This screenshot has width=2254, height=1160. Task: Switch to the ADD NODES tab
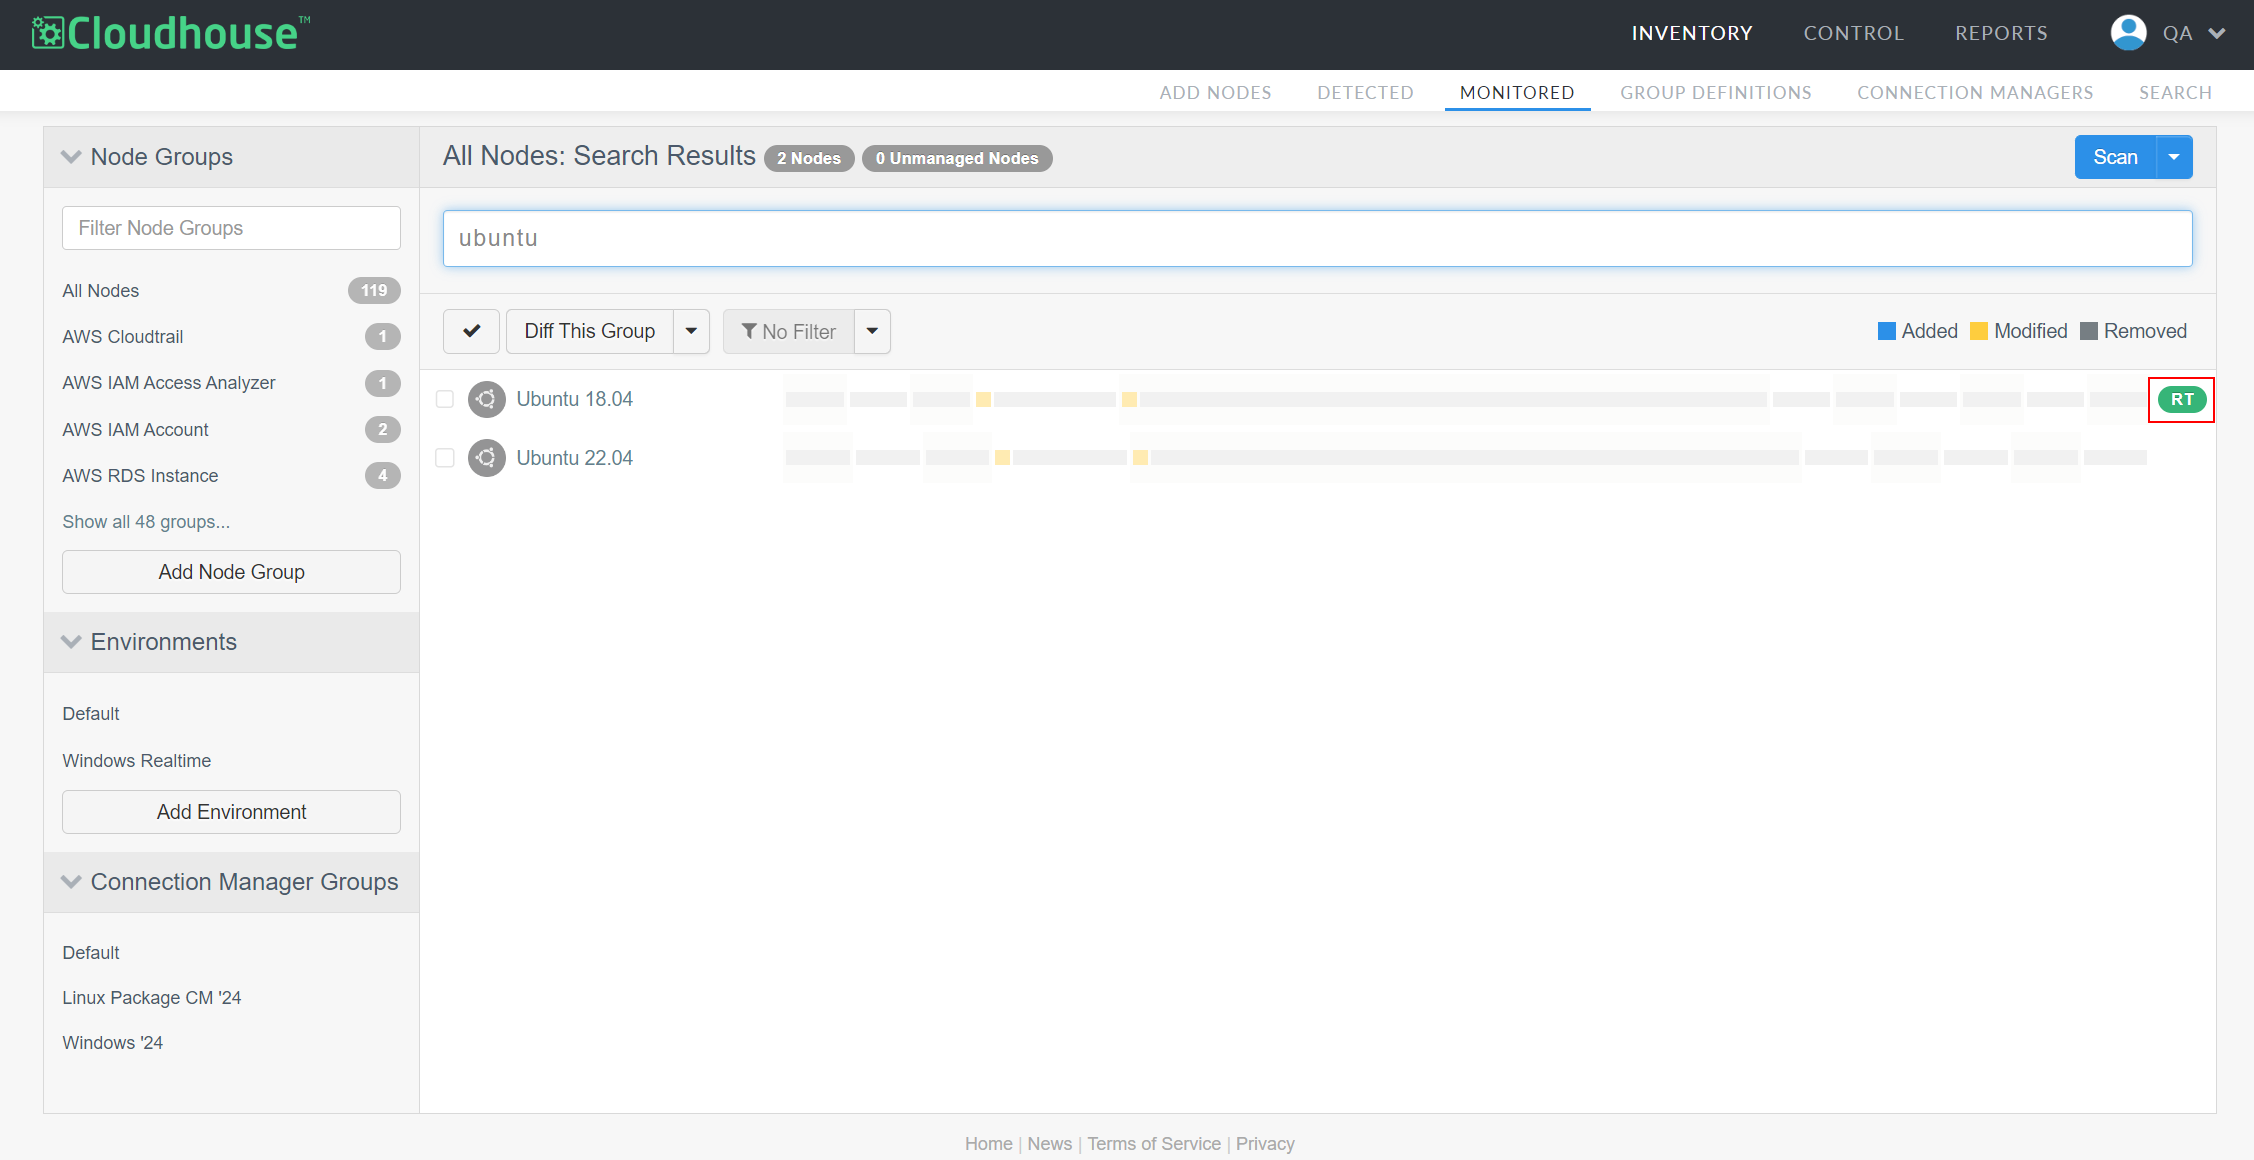[x=1215, y=93]
